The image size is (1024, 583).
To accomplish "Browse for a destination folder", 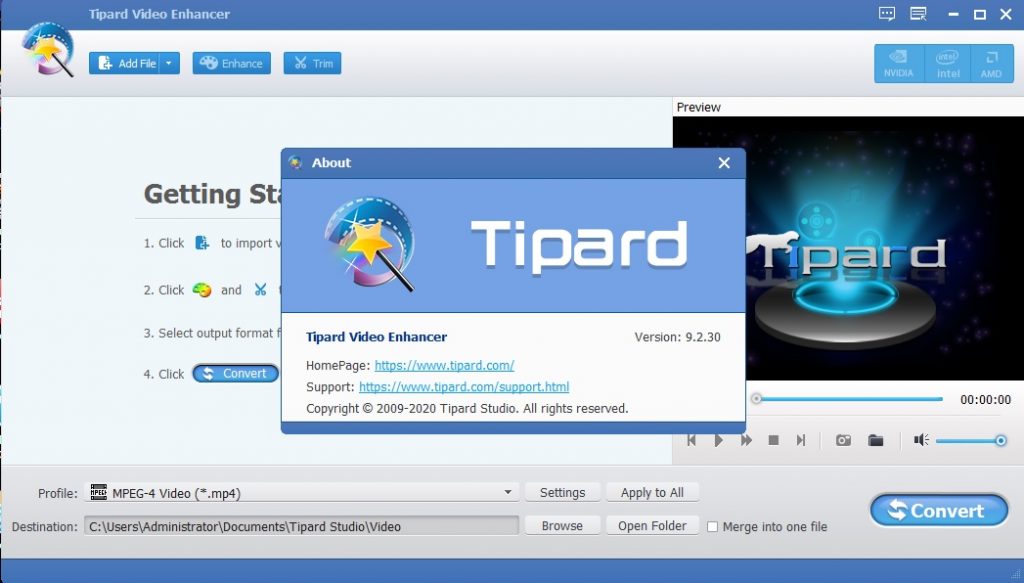I will click(x=562, y=526).
